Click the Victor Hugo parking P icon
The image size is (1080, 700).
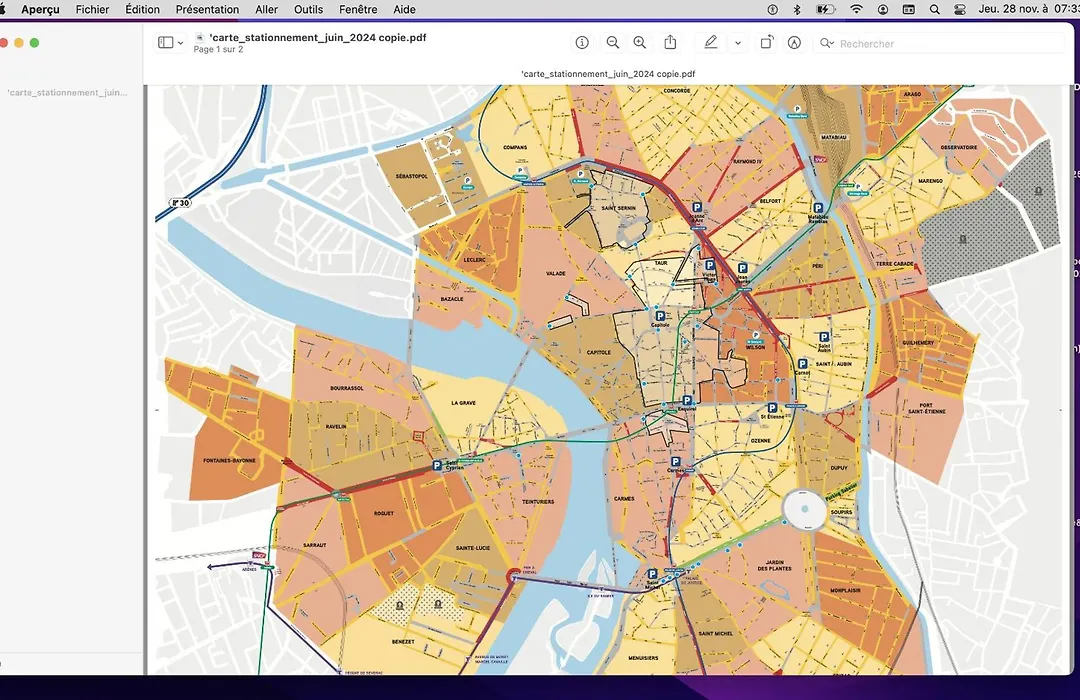coord(709,265)
